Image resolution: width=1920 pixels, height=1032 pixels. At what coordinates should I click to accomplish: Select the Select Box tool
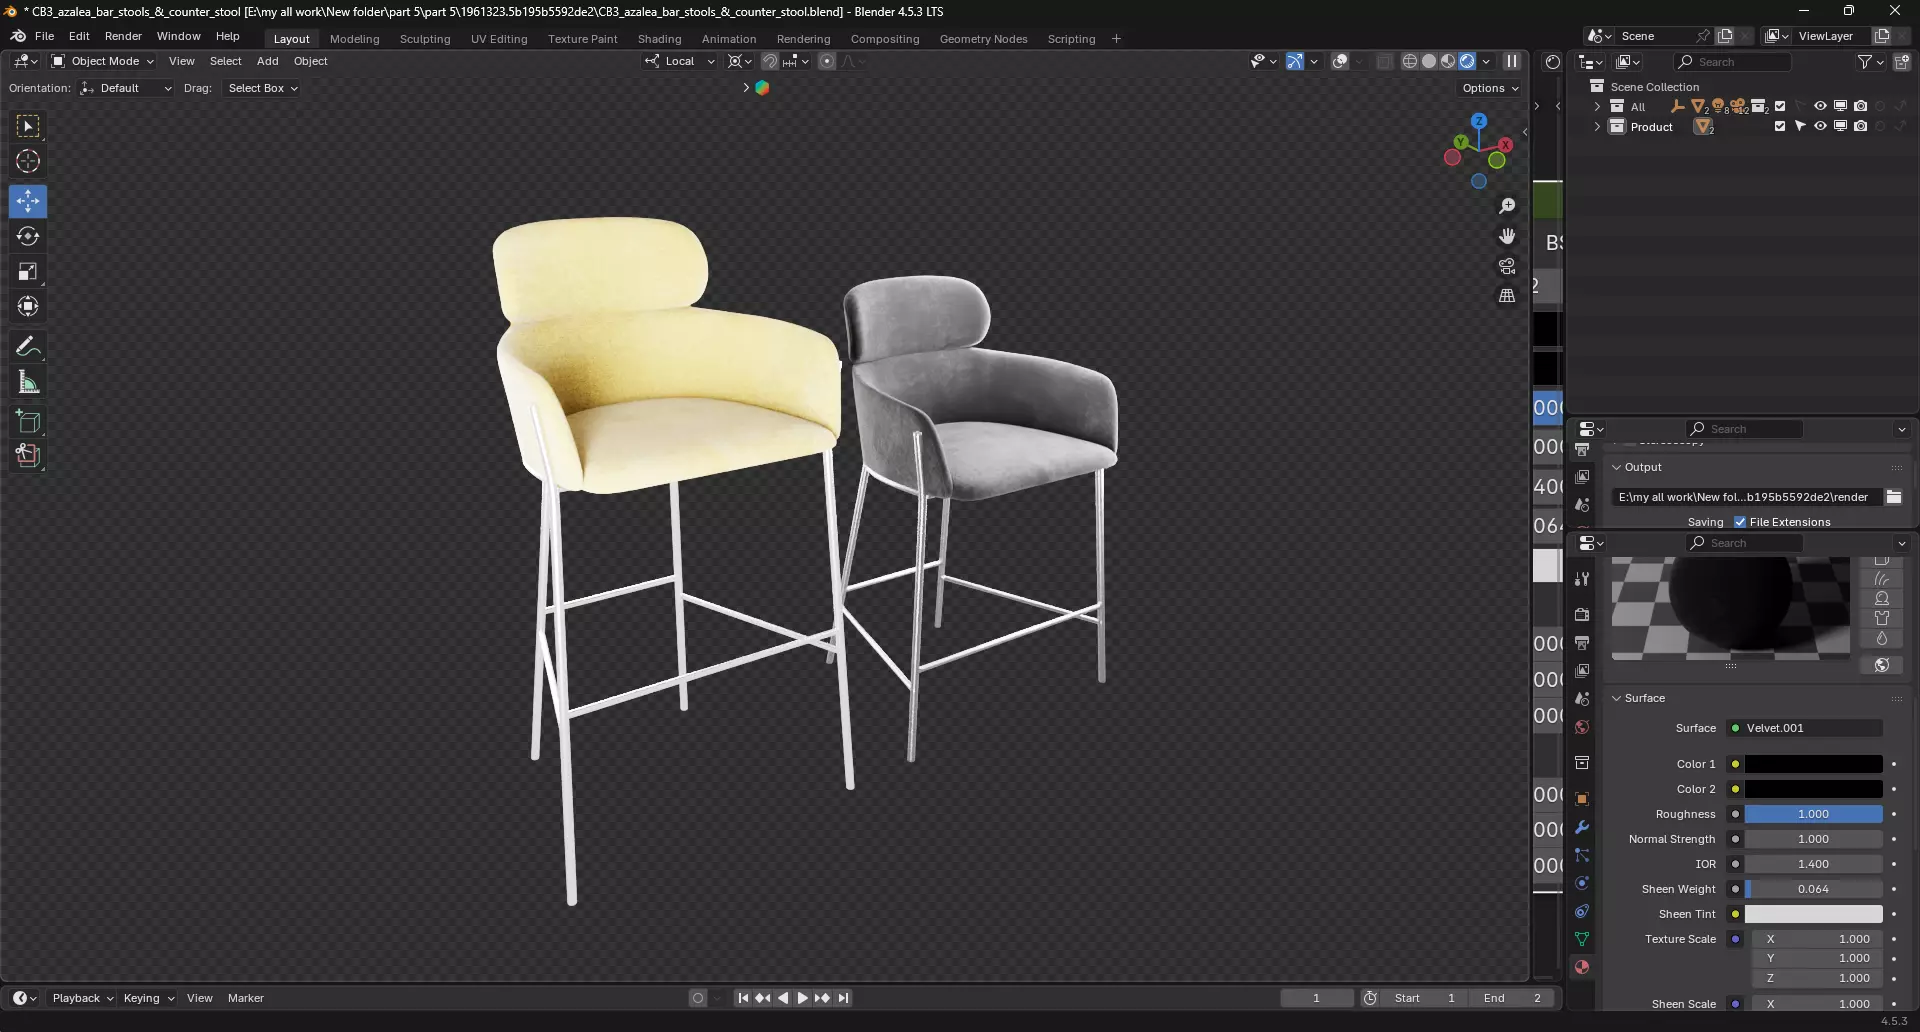(x=28, y=126)
